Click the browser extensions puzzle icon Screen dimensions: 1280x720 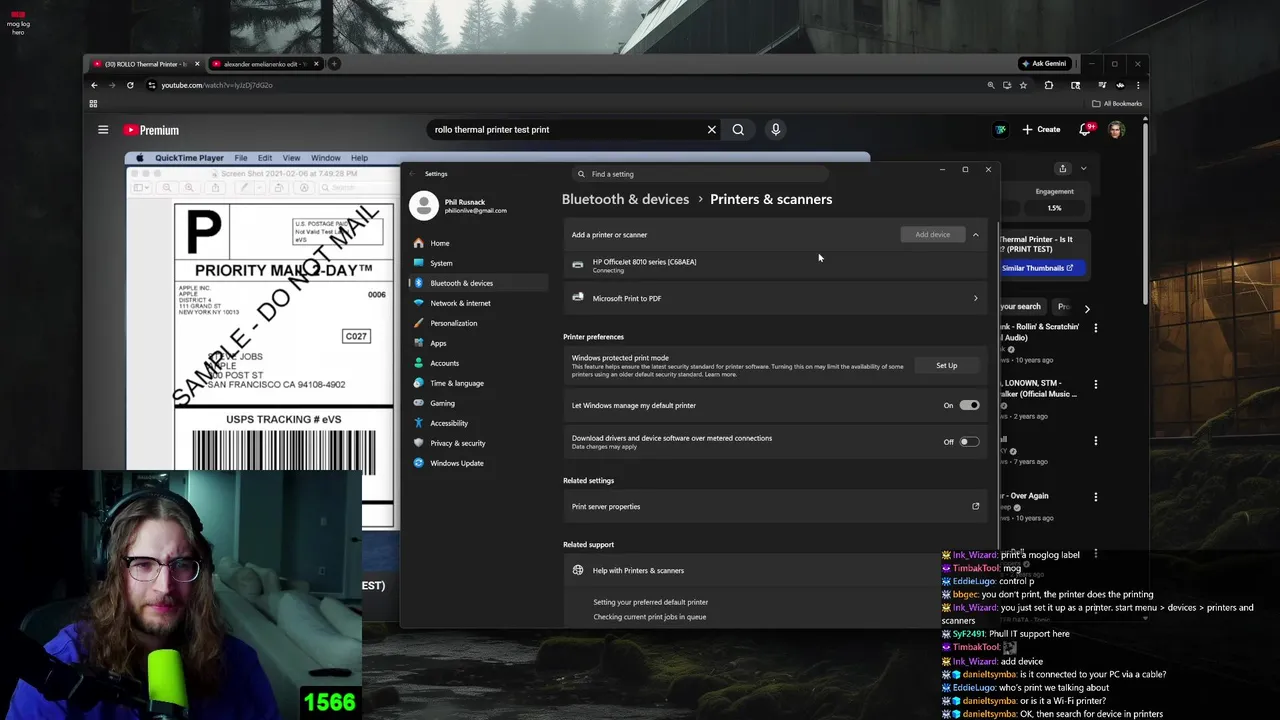(1049, 85)
